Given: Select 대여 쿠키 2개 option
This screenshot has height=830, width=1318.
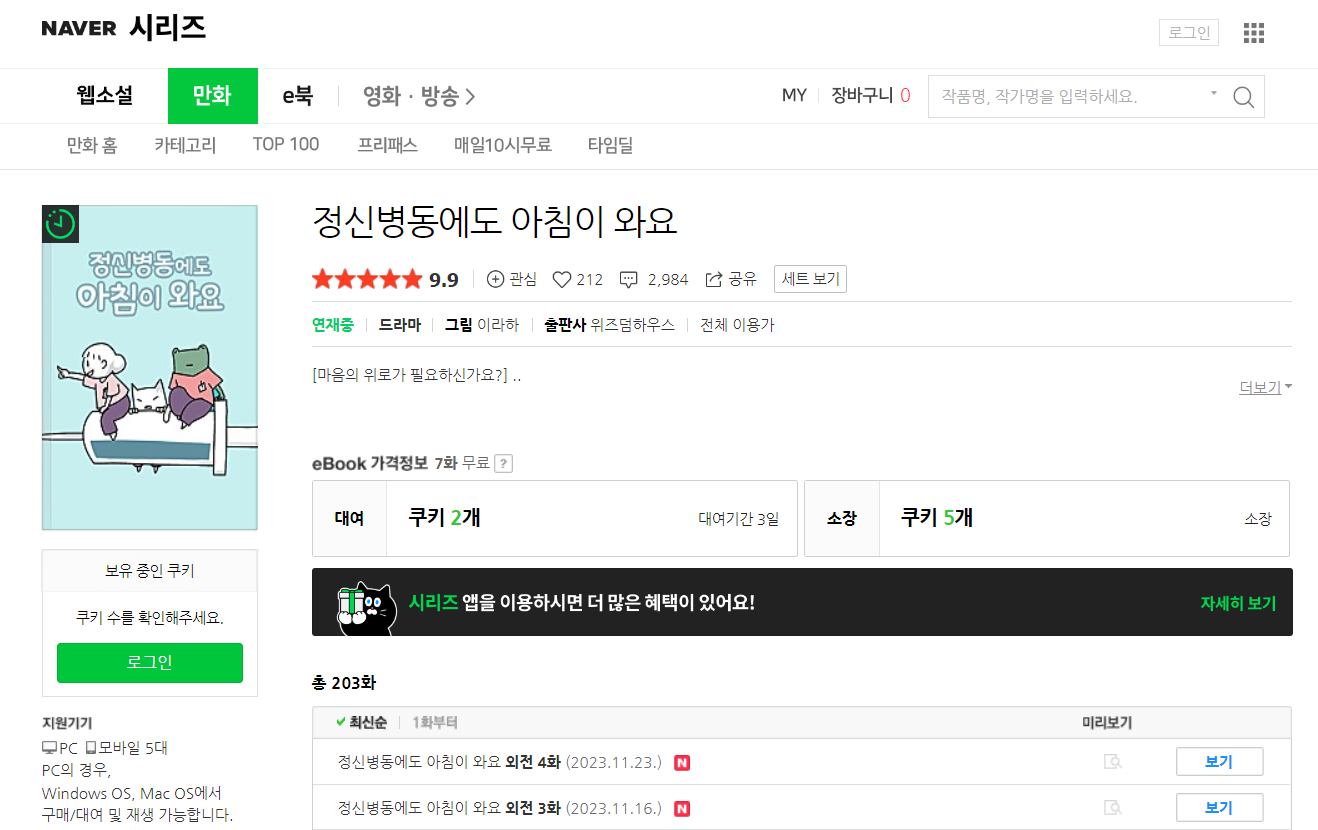Looking at the screenshot, I should [x=555, y=518].
